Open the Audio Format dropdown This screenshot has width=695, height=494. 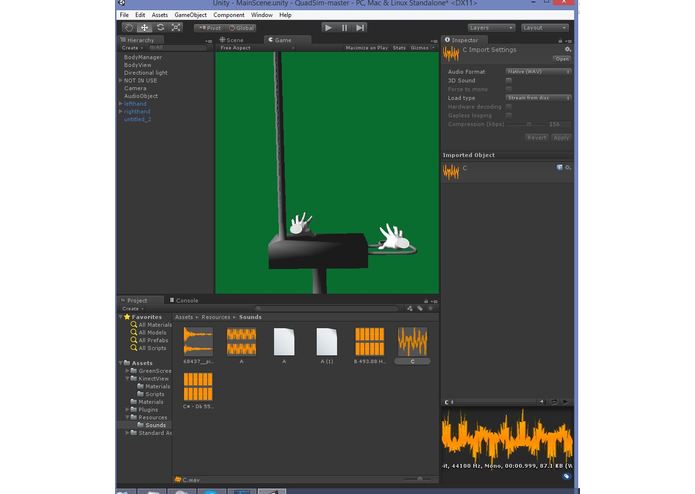[x=538, y=72]
